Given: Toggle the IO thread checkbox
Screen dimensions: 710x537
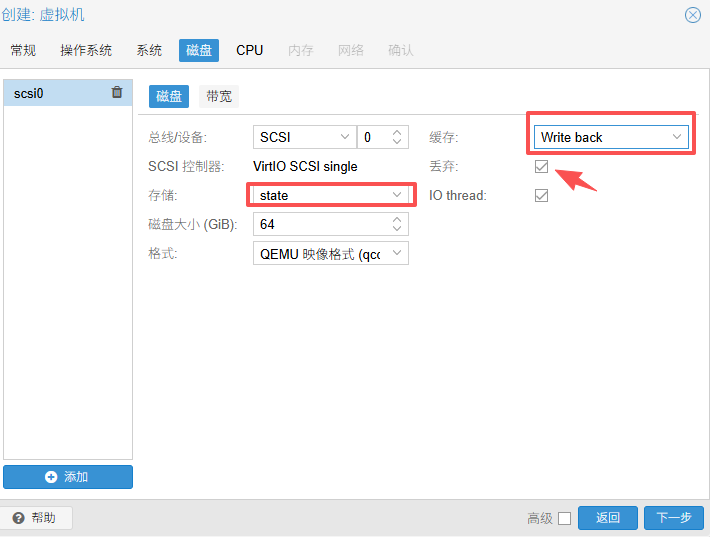Looking at the screenshot, I should (x=541, y=195).
